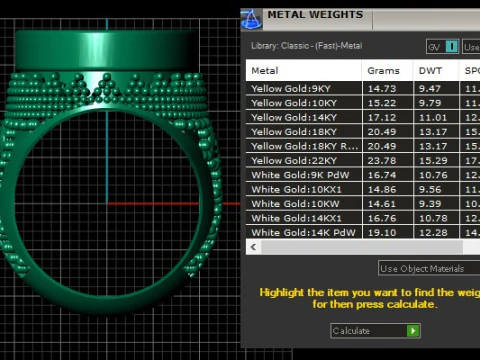Select row Yellow Gold:14KY
480x360 pixels.
coord(363,117)
